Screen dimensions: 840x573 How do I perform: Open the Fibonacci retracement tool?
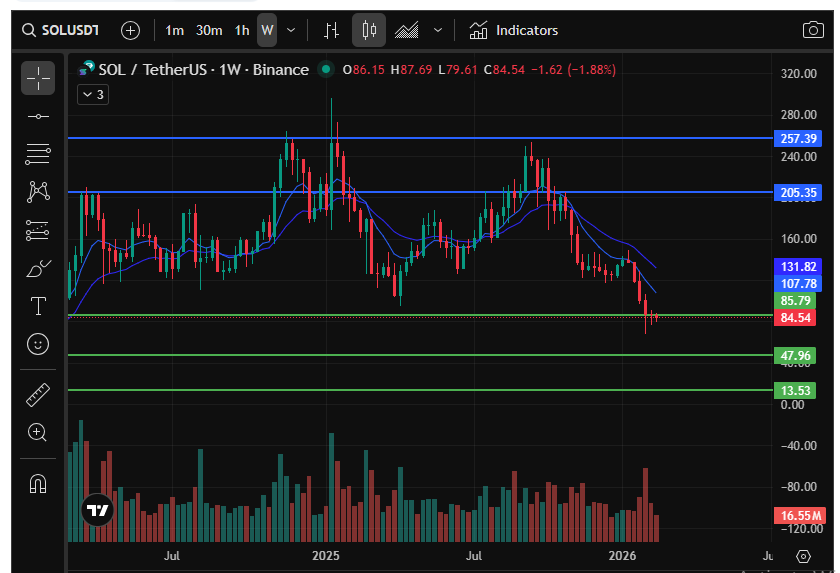(38, 154)
